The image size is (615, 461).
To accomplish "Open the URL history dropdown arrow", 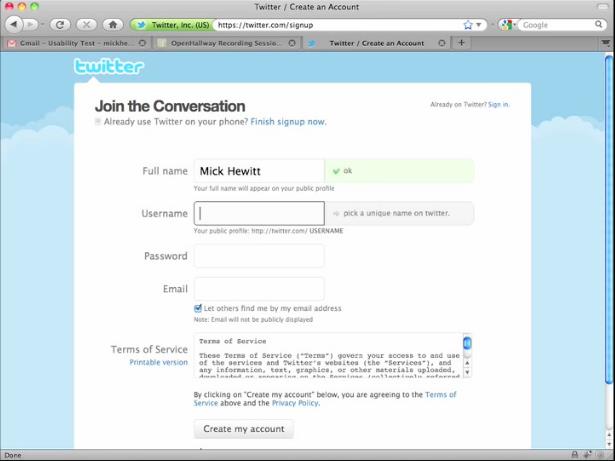I will coord(479,25).
